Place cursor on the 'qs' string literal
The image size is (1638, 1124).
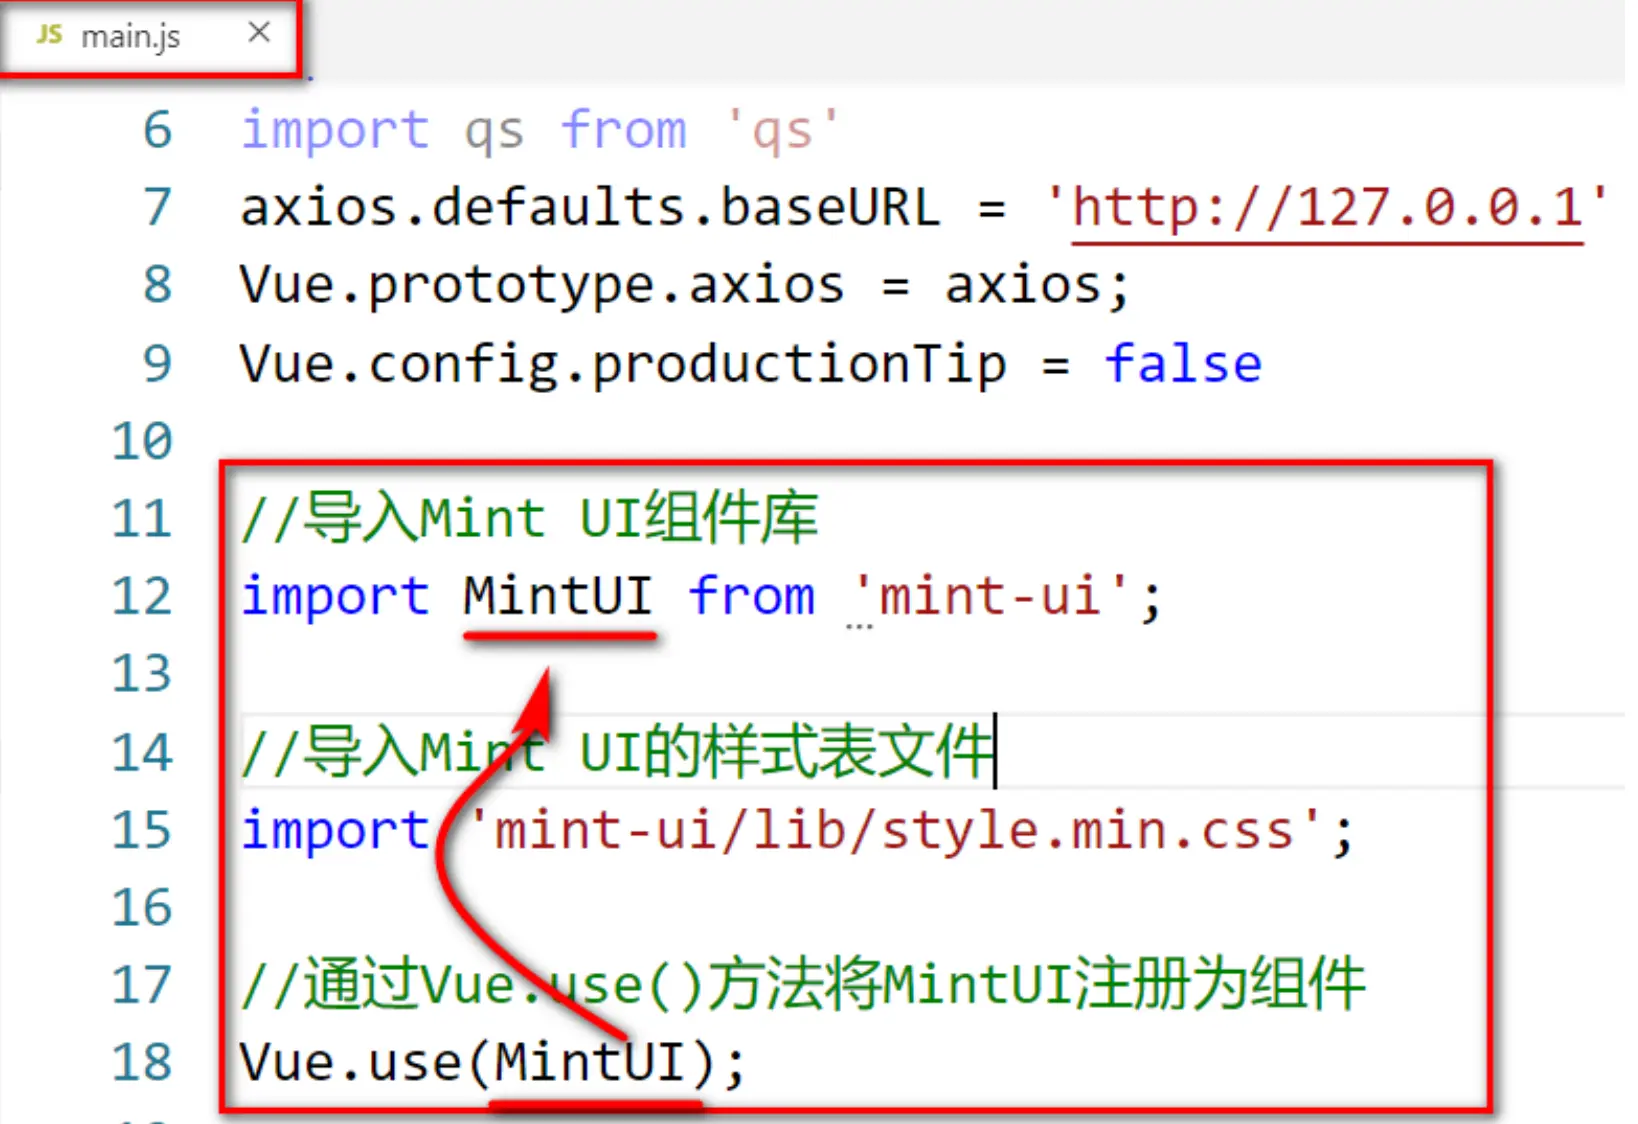(782, 130)
